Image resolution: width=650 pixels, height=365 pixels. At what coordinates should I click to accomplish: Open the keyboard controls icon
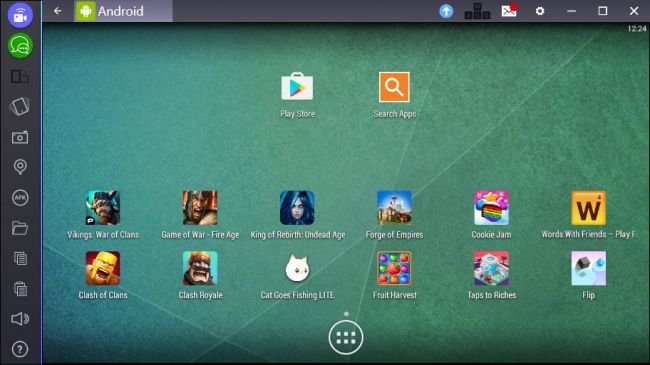pyautogui.click(x=477, y=11)
